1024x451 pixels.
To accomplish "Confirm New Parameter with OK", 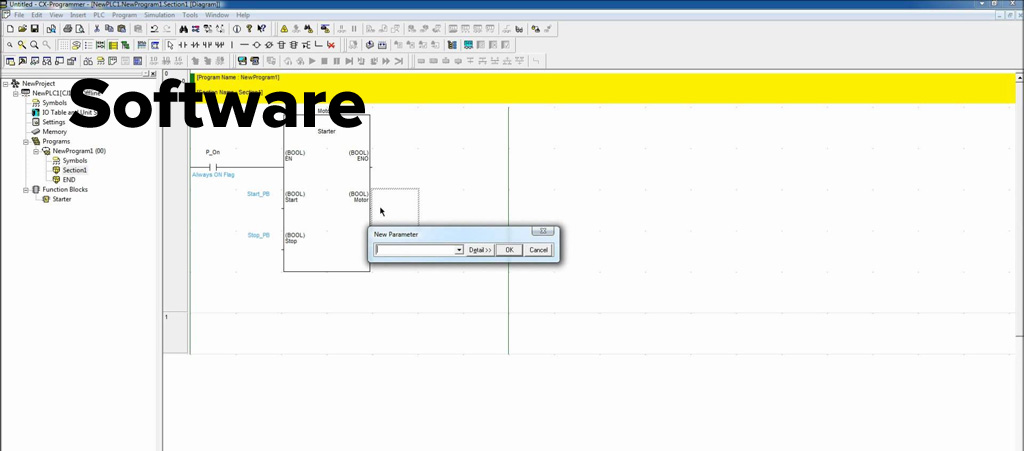I will point(509,250).
